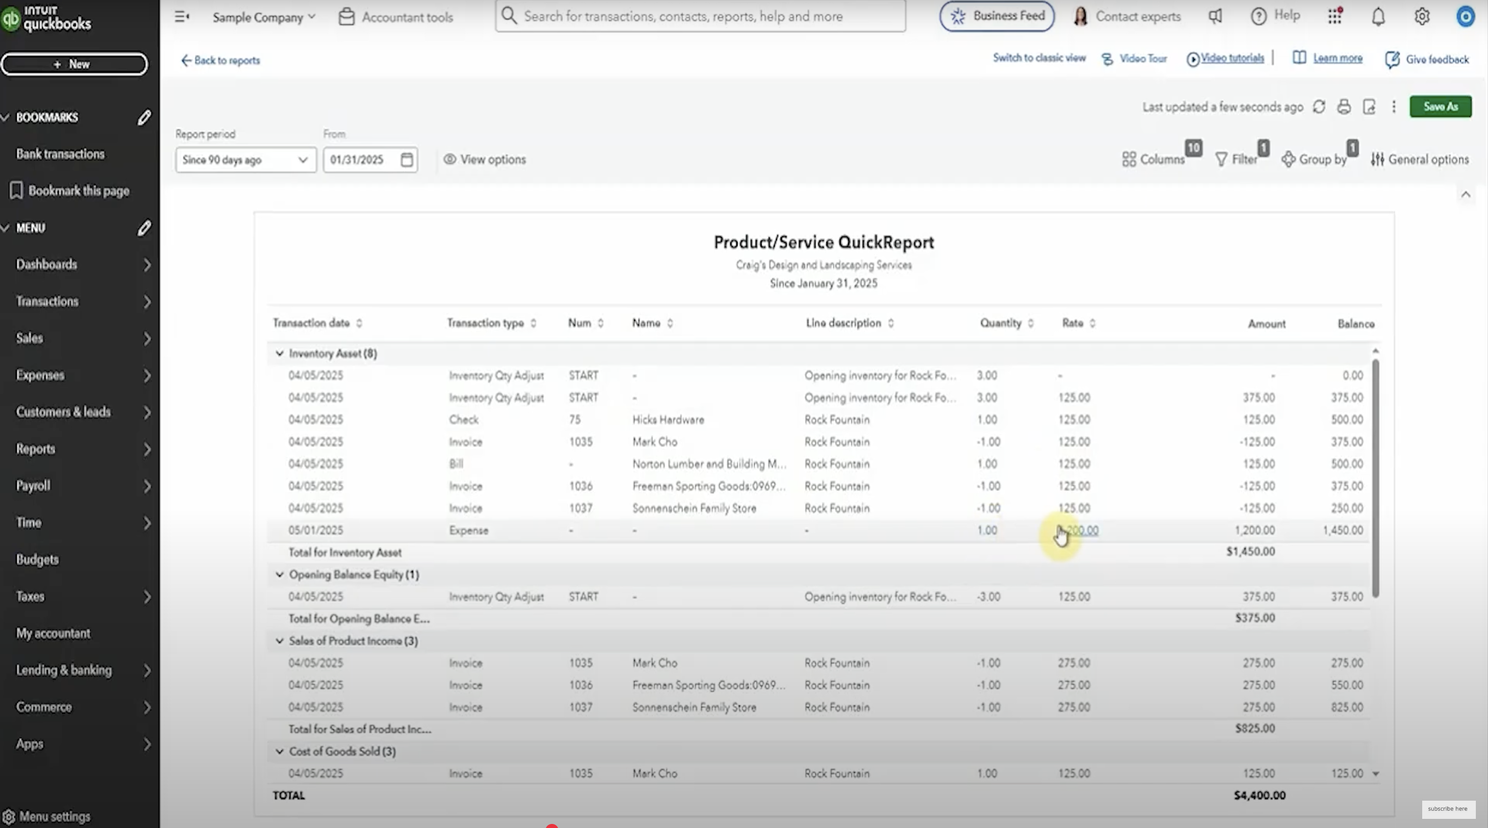Expand the Reports submenu arrow
Viewport: 1488px width, 828px height.
[x=147, y=449]
